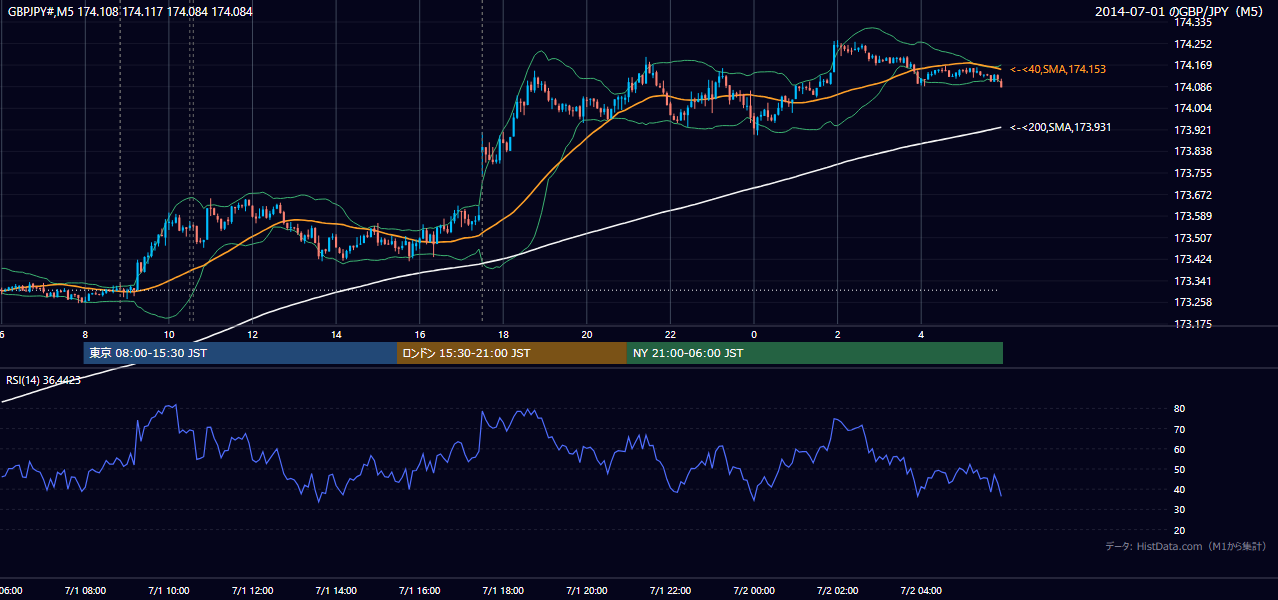Viewport: 1278px width, 600px height.
Task: Open the HistData.com data source credit
Action: 1186,546
